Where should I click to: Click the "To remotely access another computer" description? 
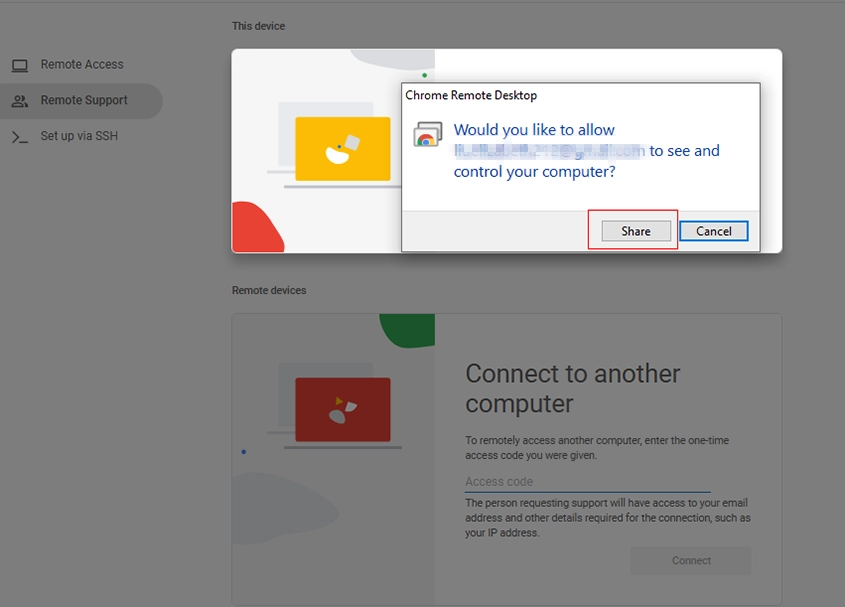point(597,447)
